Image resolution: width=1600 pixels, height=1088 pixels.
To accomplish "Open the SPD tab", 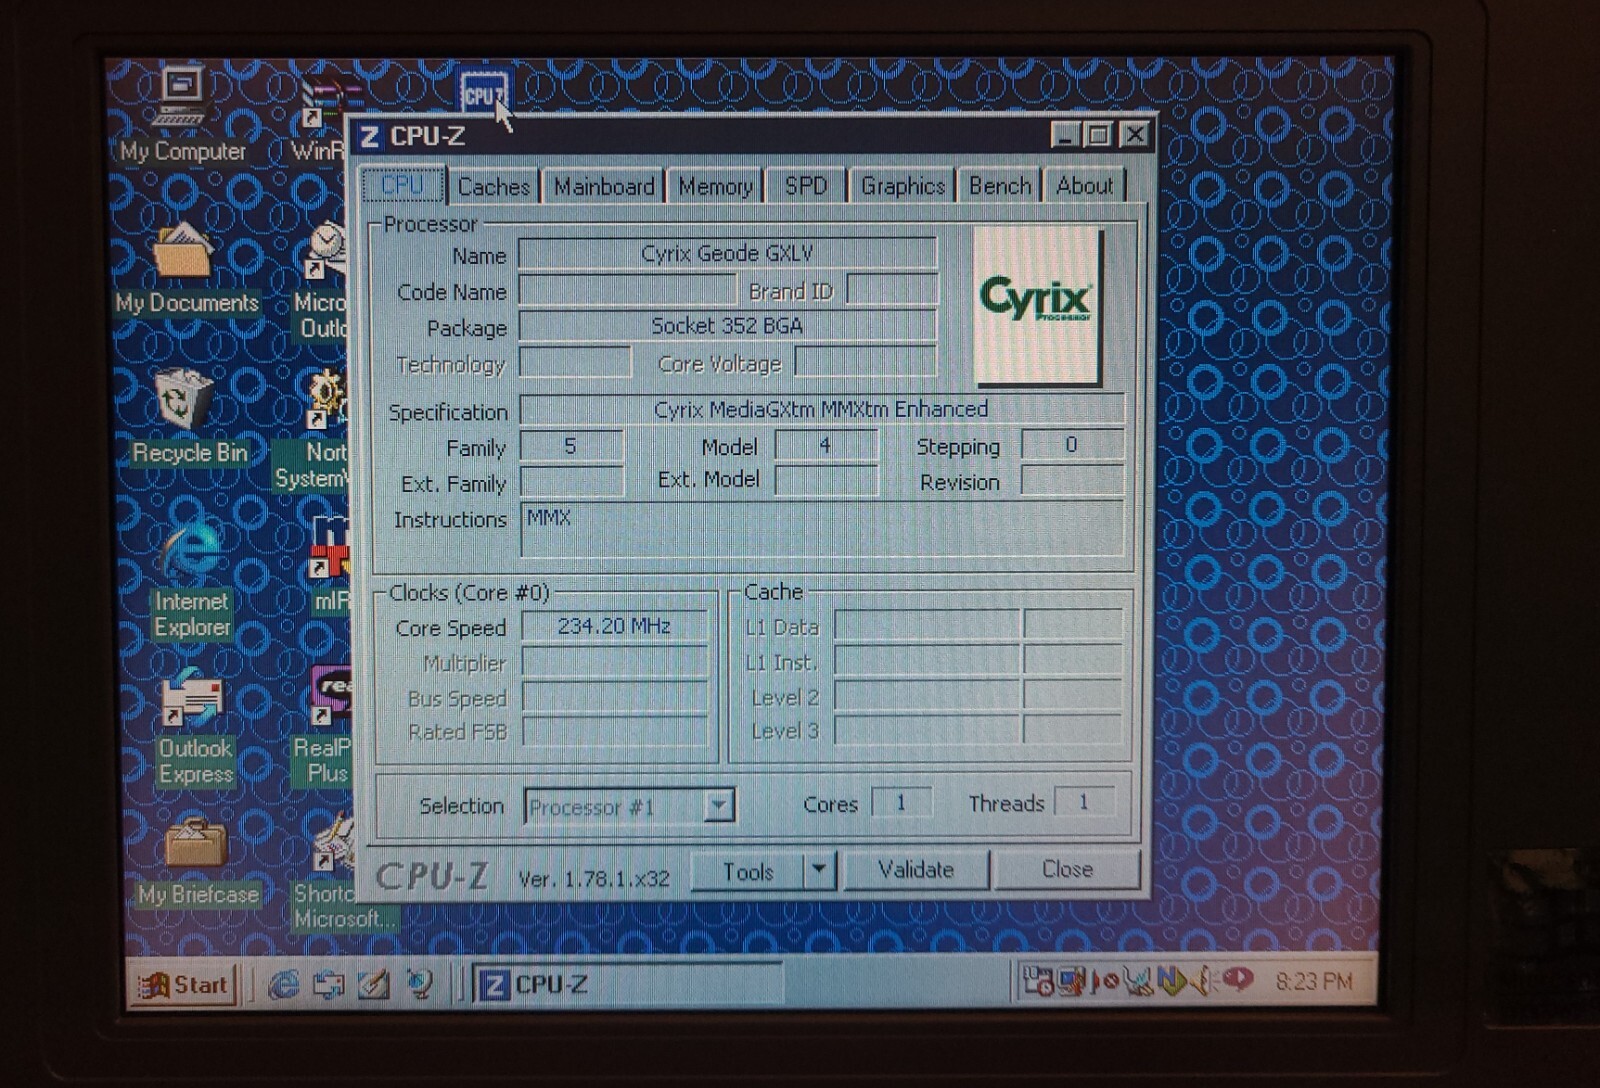I will point(806,187).
